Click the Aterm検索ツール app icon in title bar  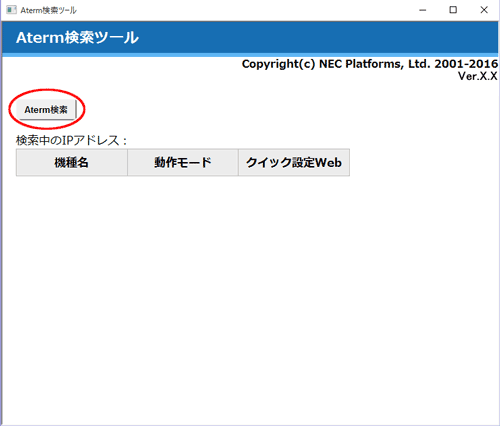point(11,10)
